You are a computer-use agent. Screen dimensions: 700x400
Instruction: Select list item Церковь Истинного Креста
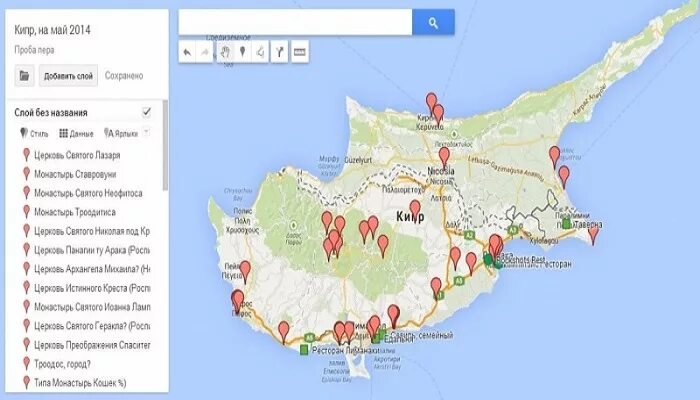pyautogui.click(x=92, y=288)
